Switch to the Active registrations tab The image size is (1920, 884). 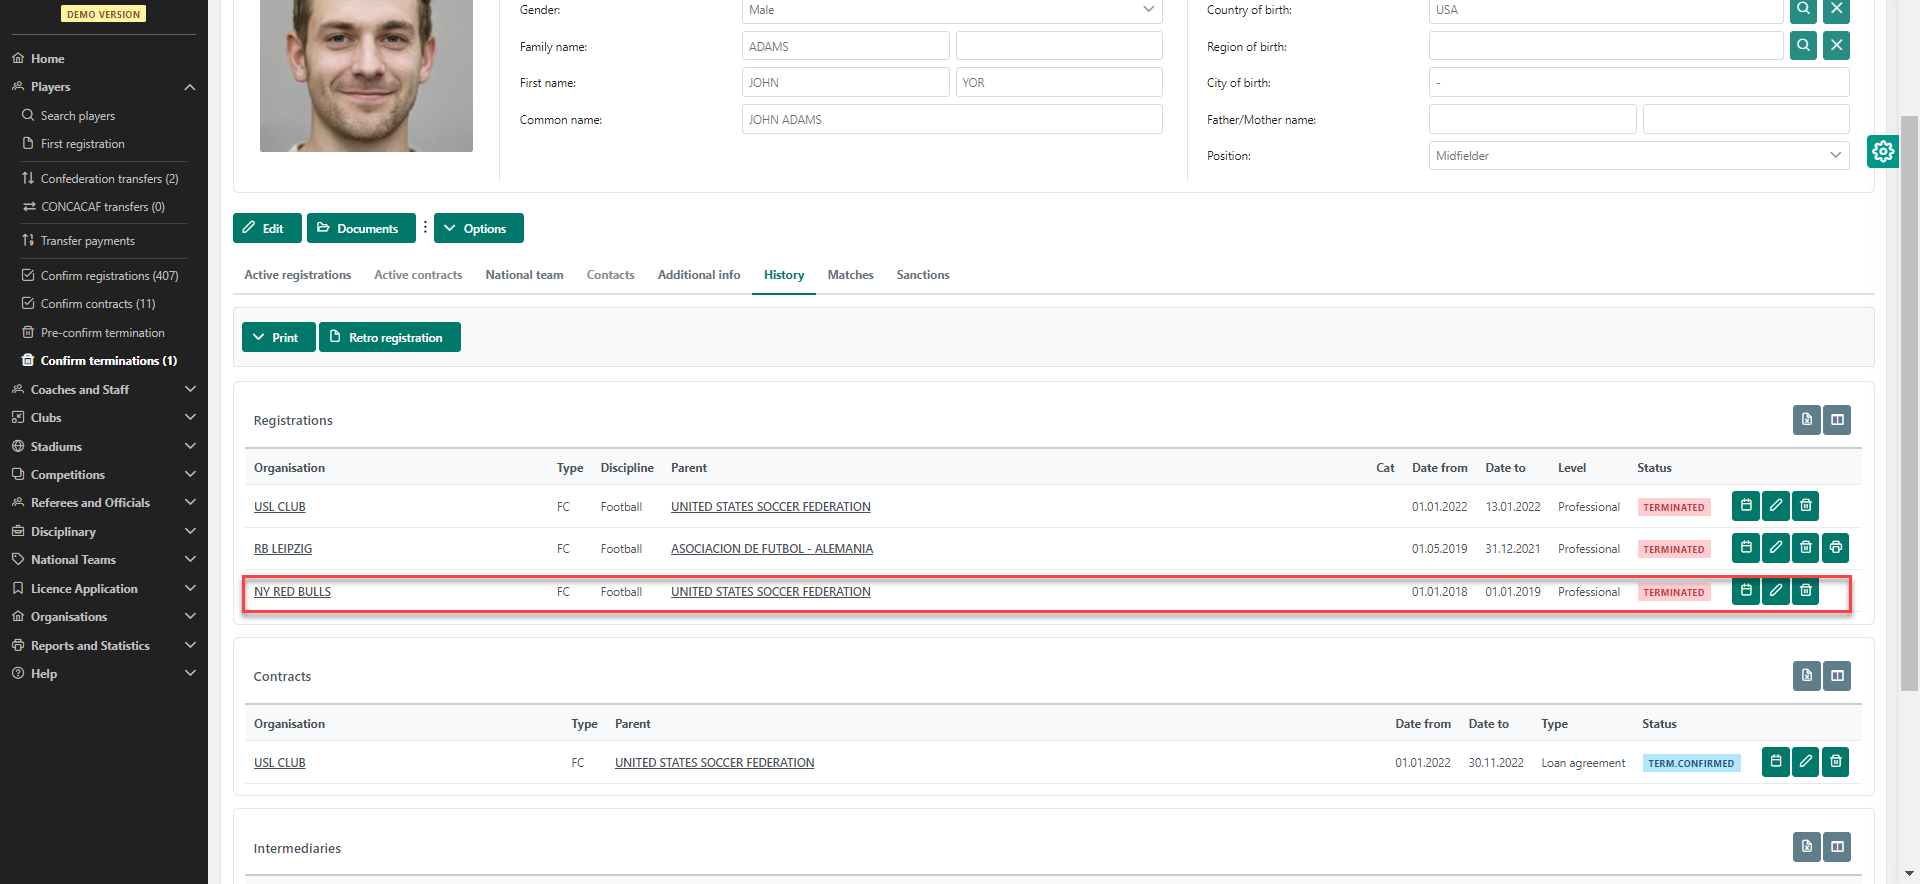click(297, 275)
